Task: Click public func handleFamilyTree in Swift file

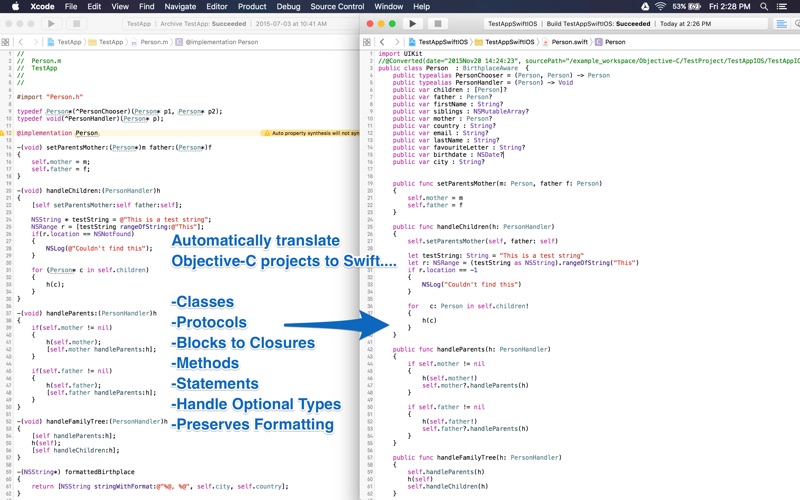Action: 477,458
